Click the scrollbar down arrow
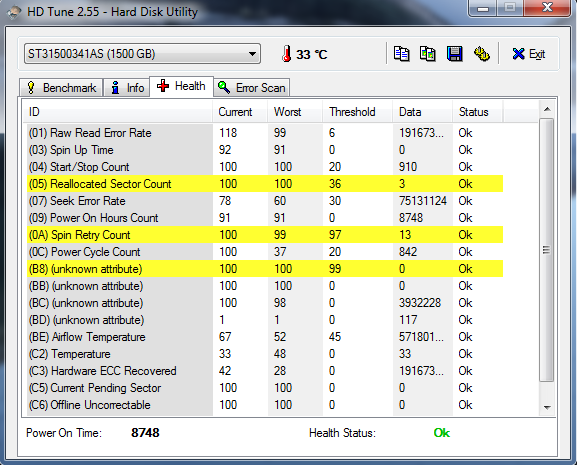 click(547, 407)
